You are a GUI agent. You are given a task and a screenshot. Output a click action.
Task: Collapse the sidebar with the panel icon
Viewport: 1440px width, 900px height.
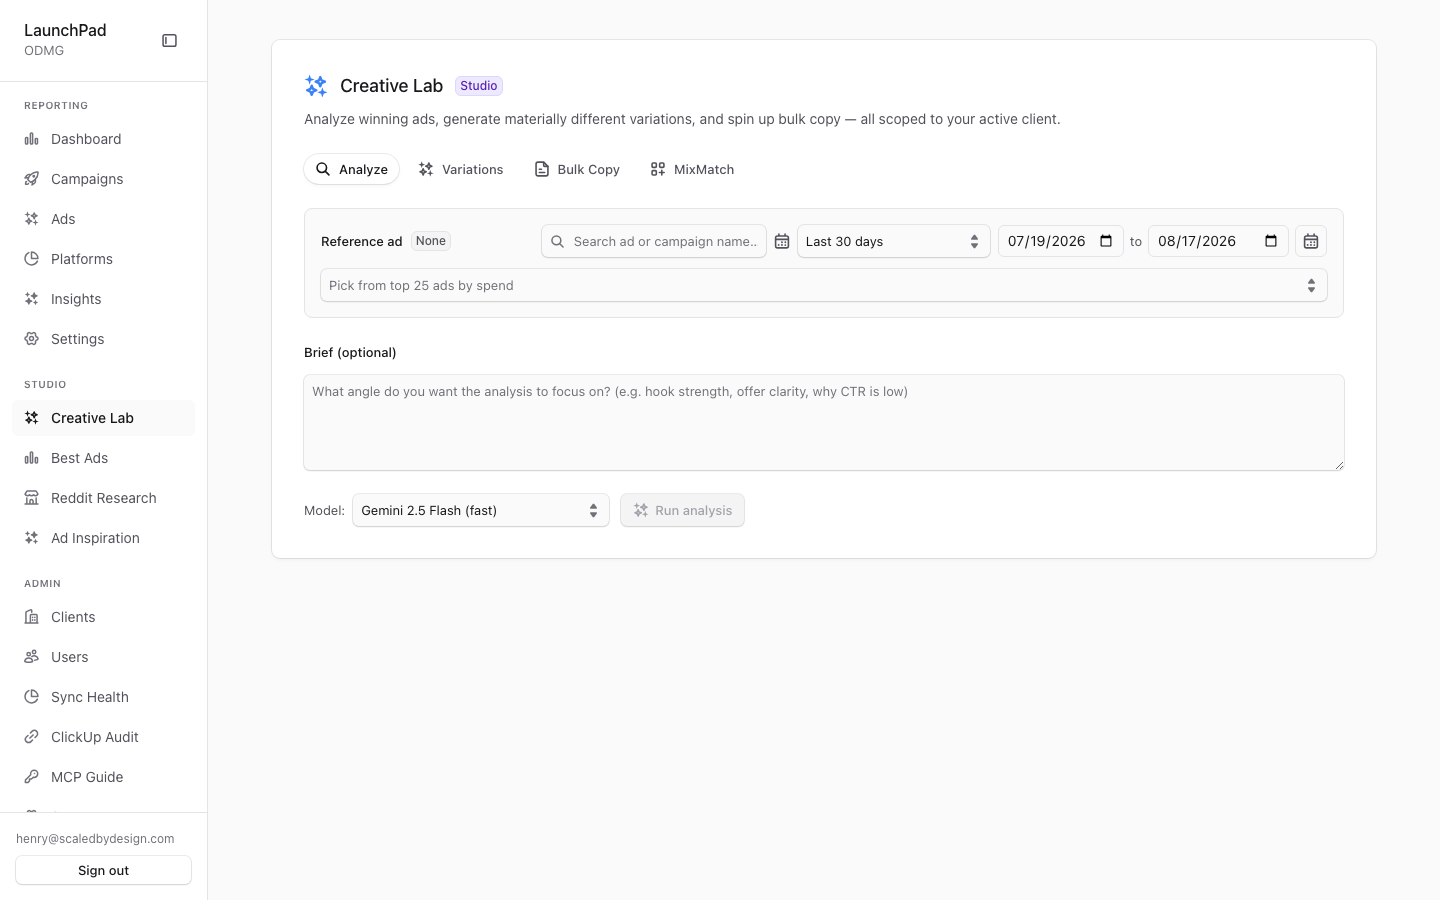(170, 41)
